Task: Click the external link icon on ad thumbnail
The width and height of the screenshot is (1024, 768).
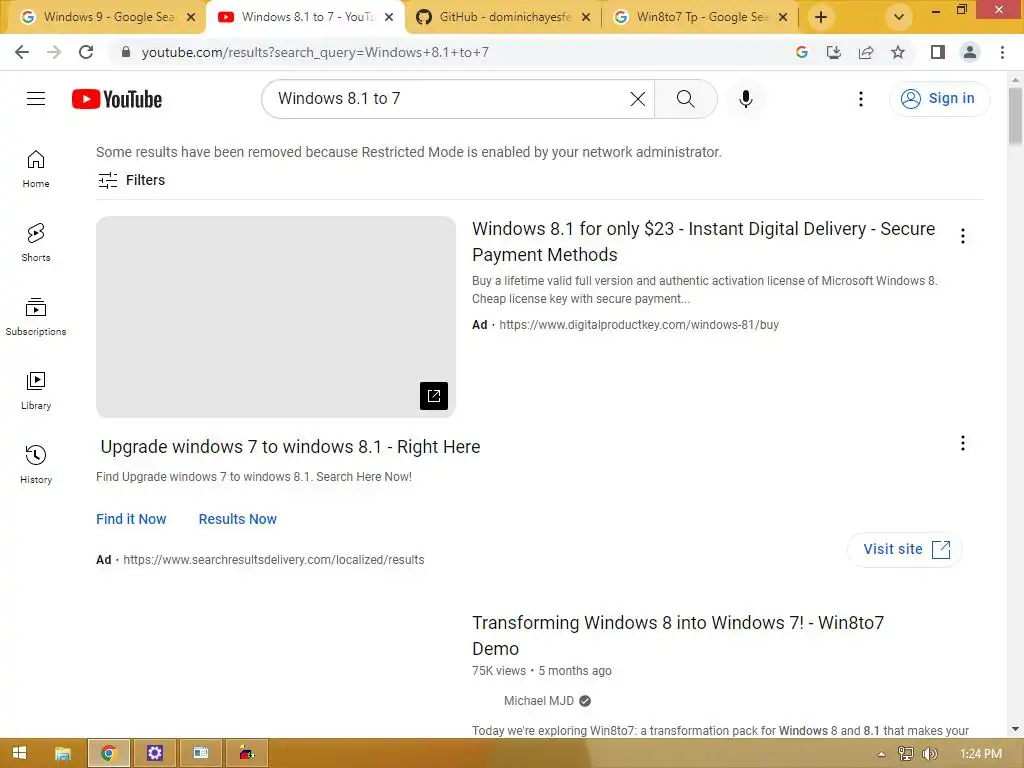Action: [x=434, y=396]
